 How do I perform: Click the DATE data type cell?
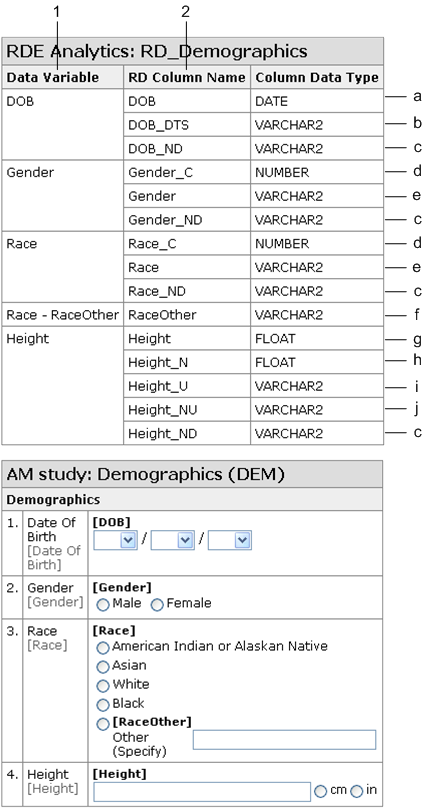click(317, 101)
